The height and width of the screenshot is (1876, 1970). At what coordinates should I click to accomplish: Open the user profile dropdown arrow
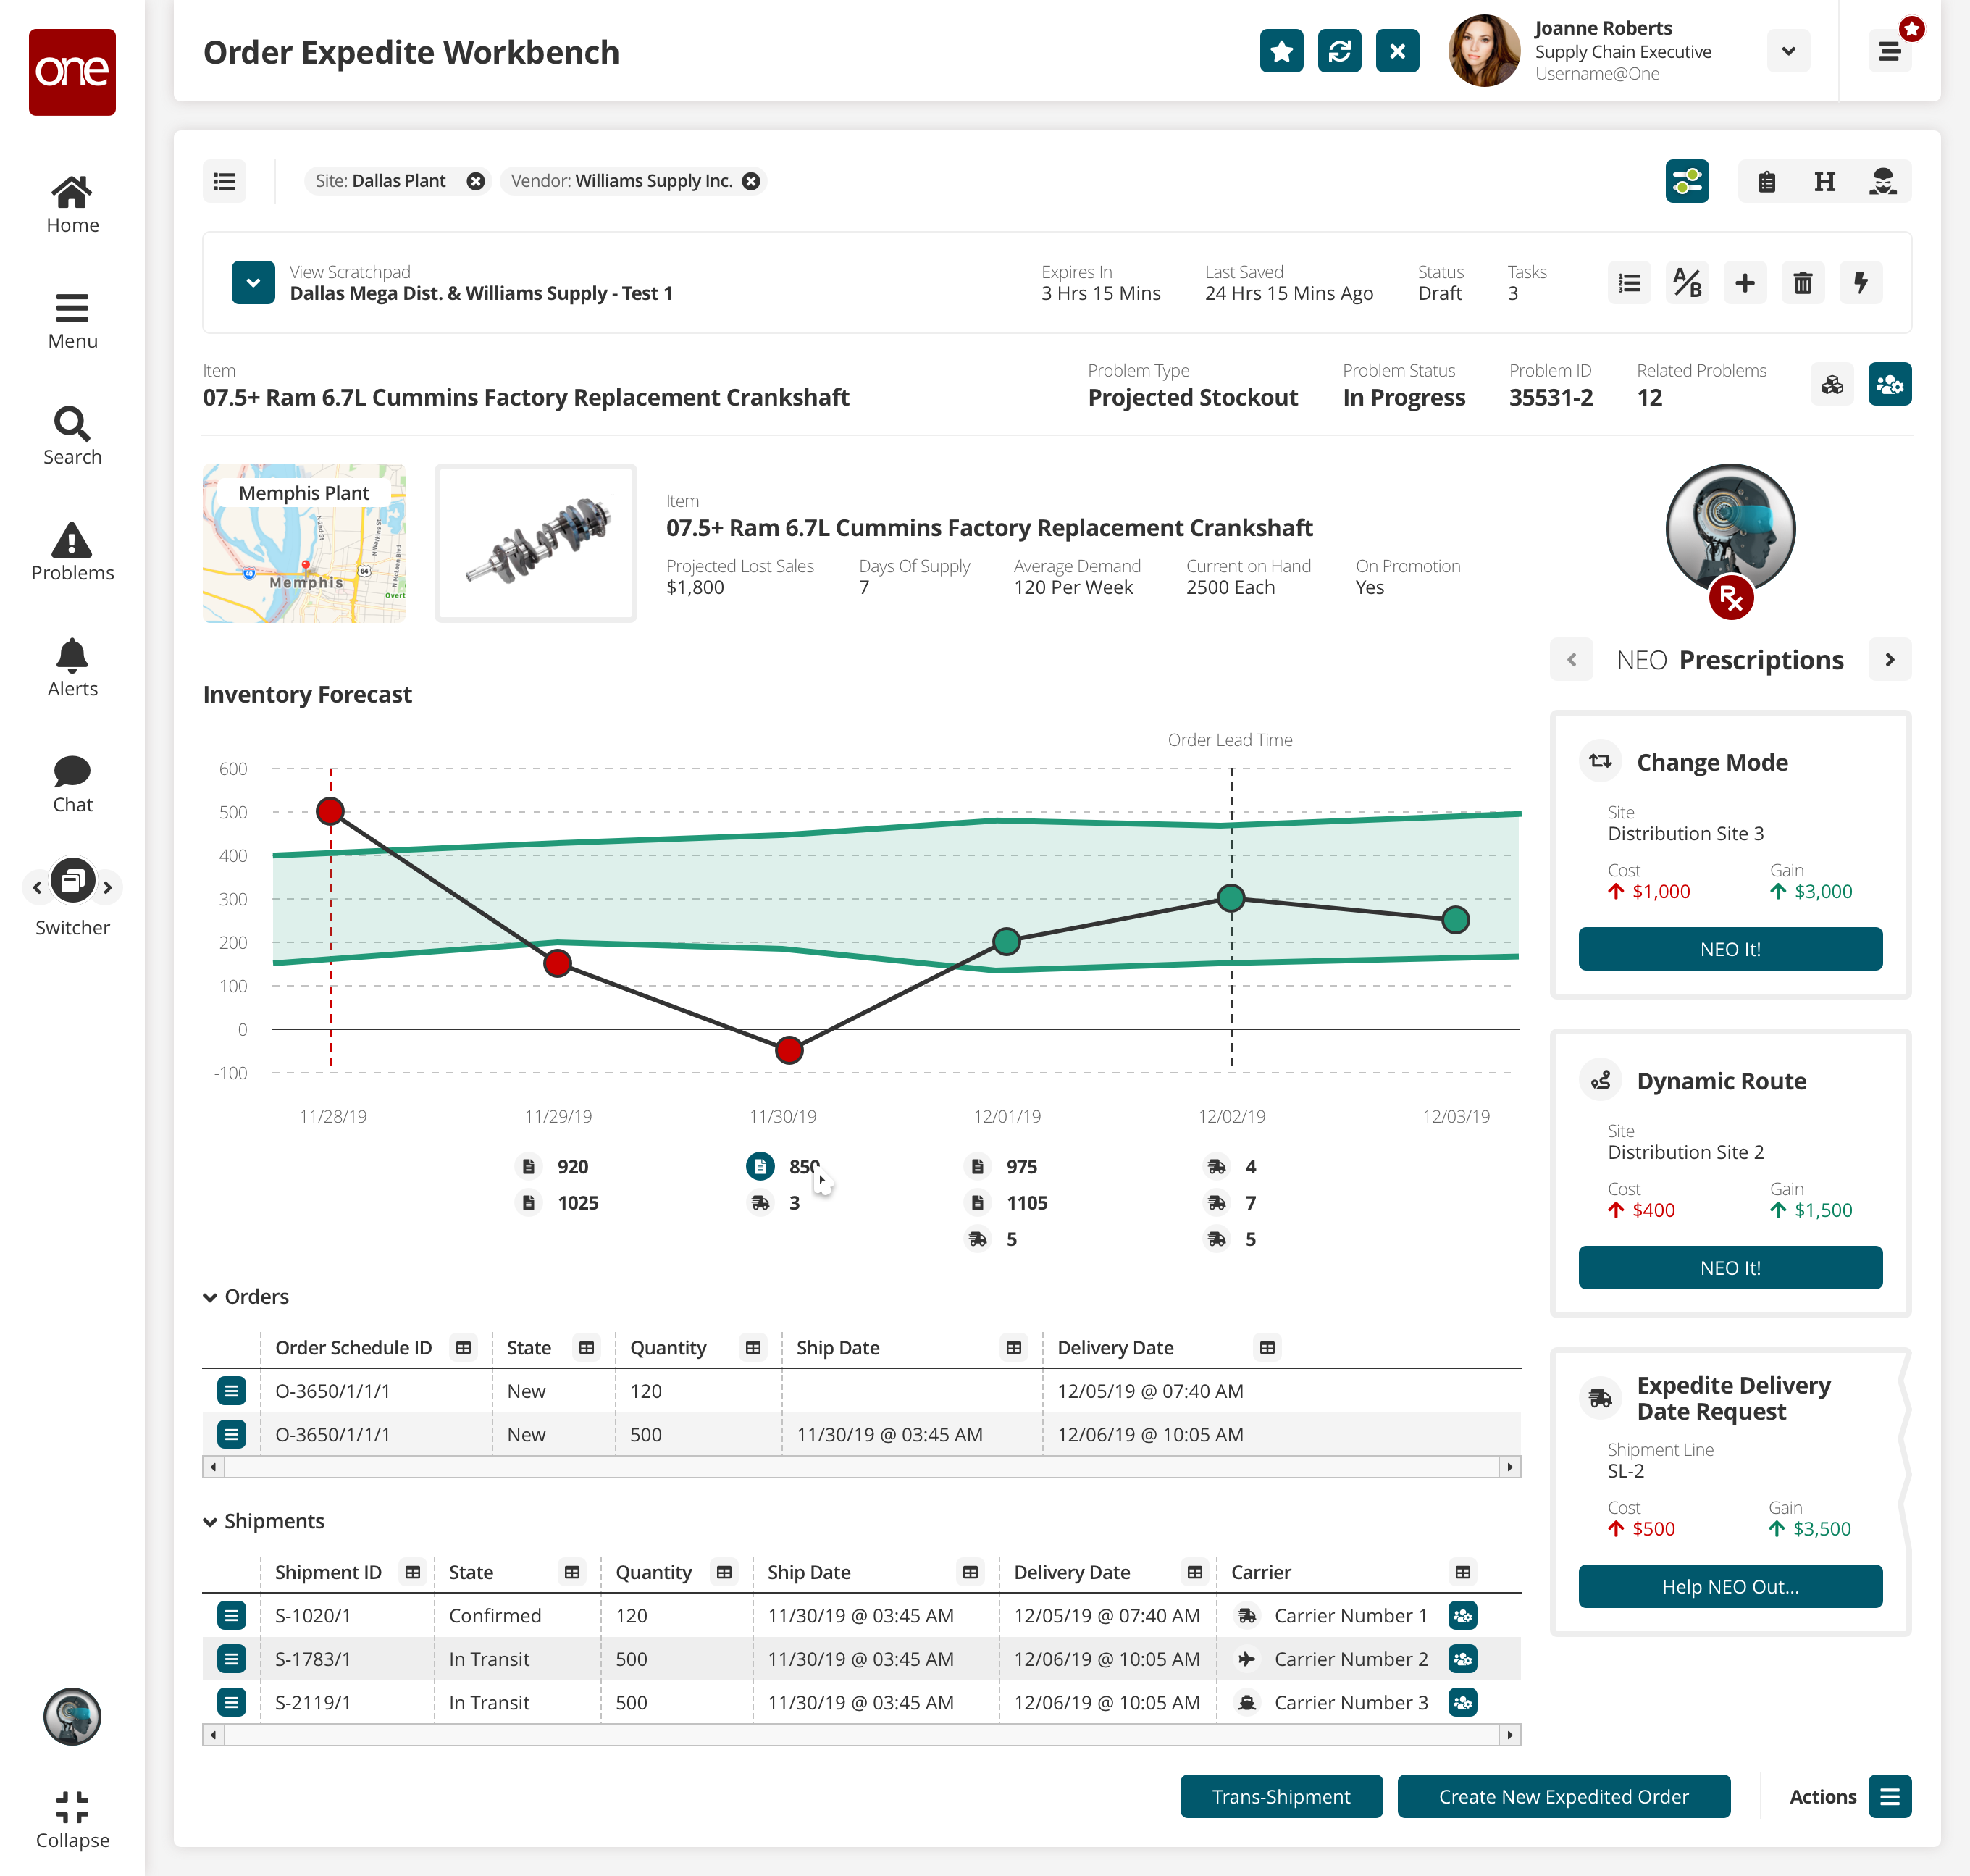pos(1788,51)
